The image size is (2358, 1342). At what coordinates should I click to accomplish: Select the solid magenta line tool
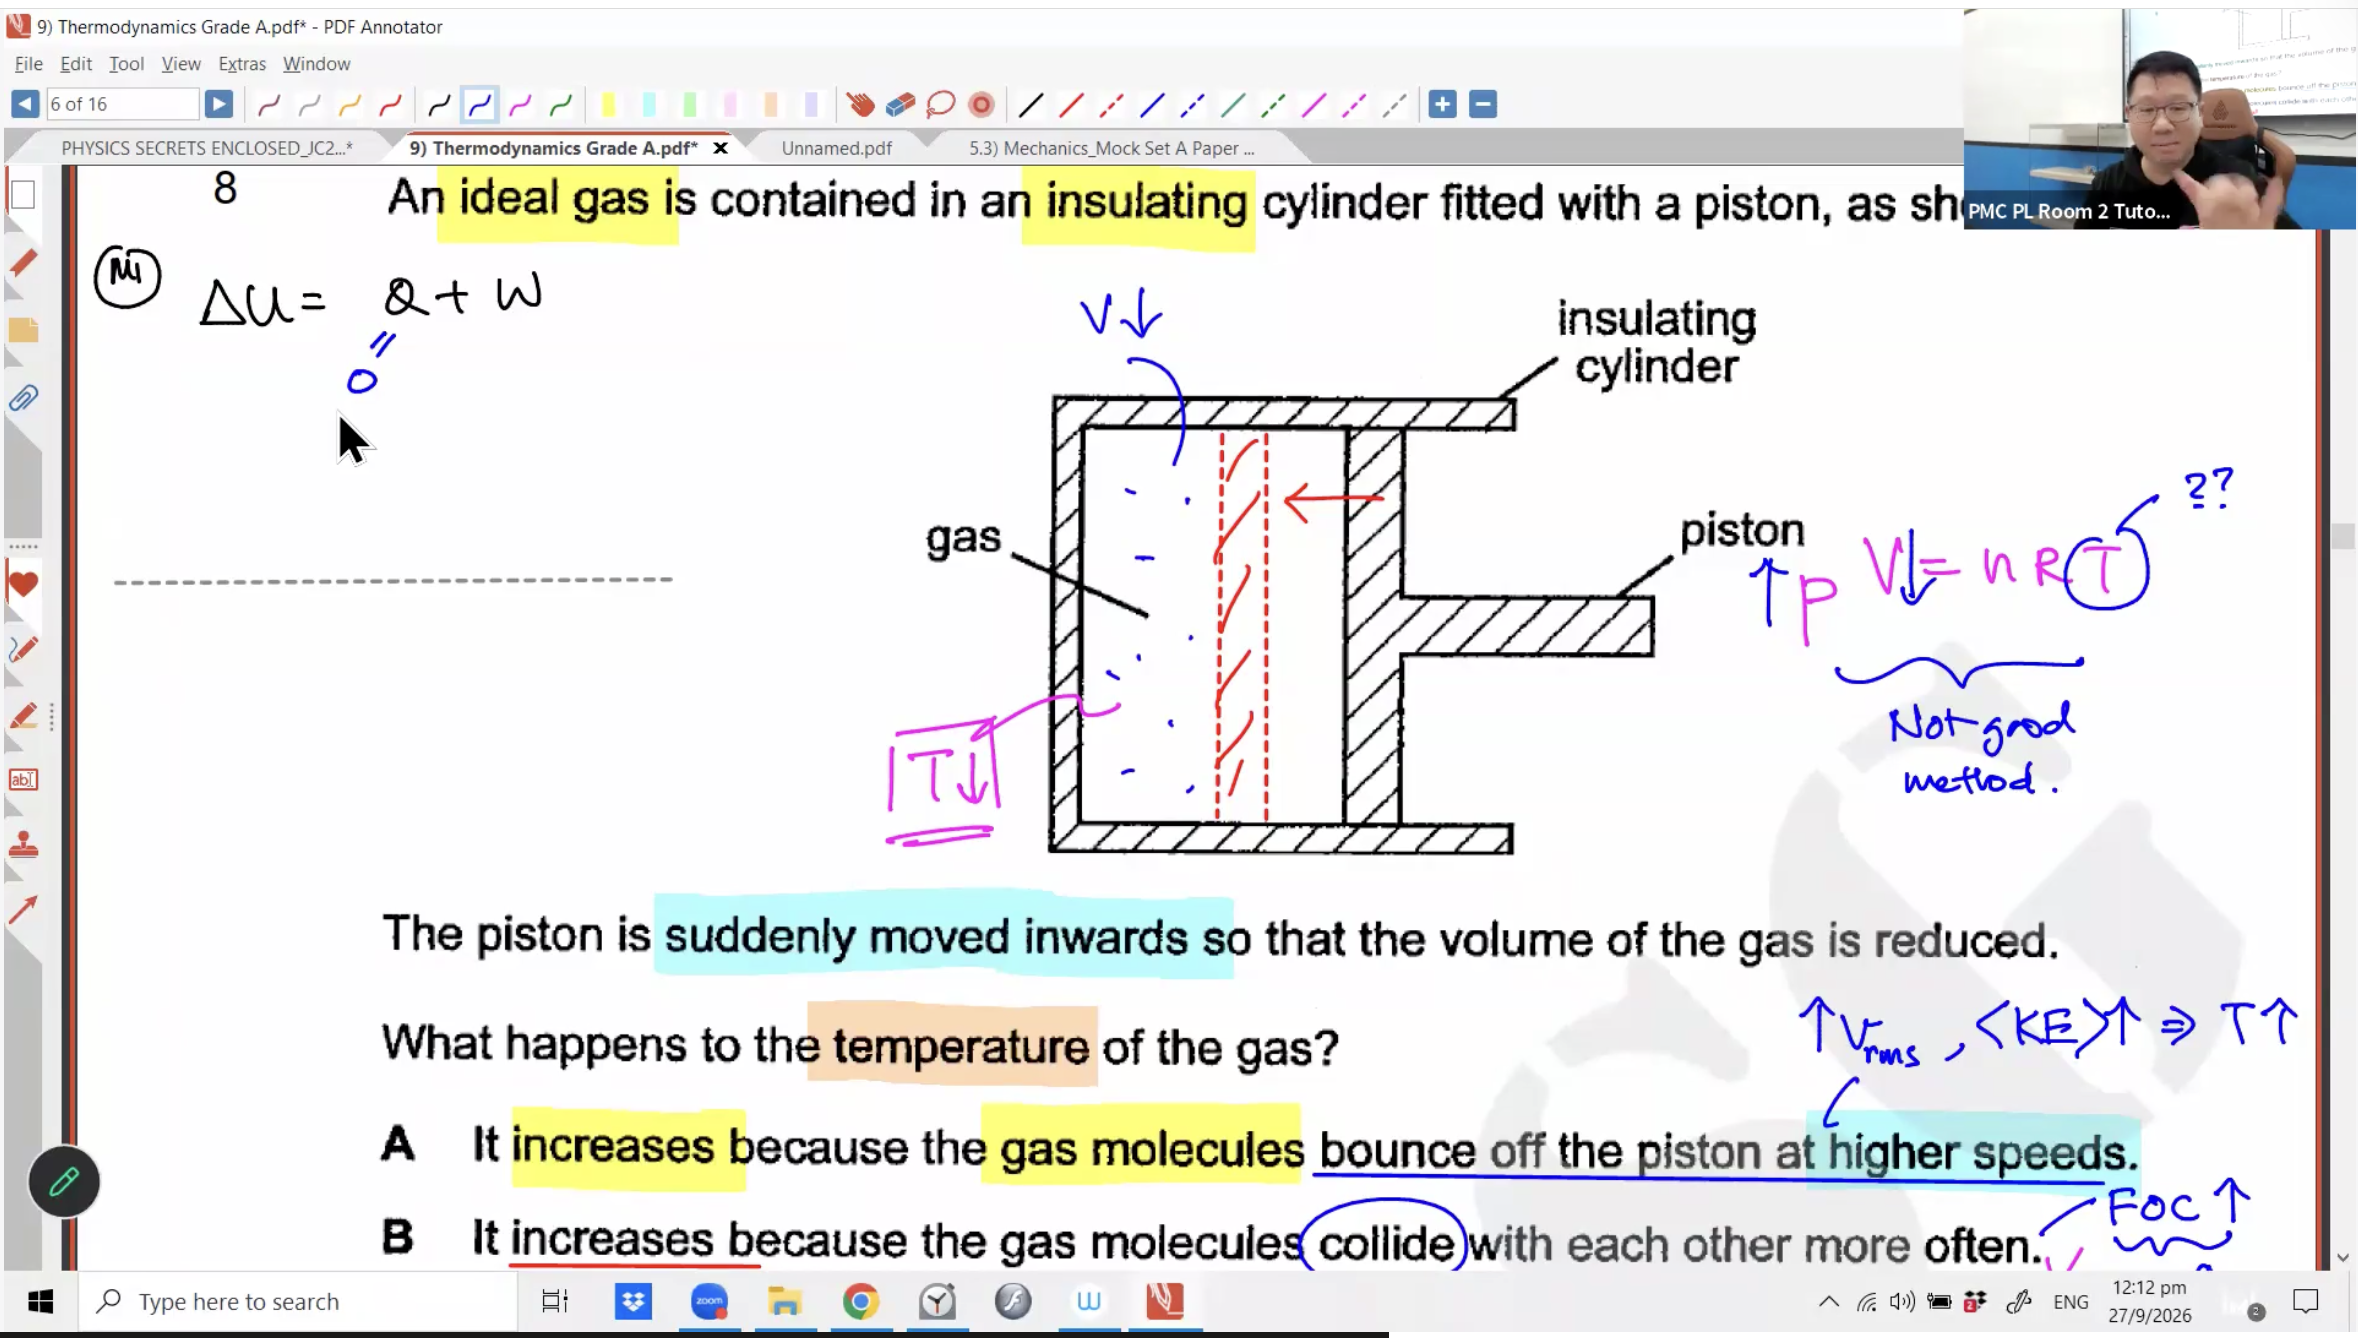pos(1313,104)
